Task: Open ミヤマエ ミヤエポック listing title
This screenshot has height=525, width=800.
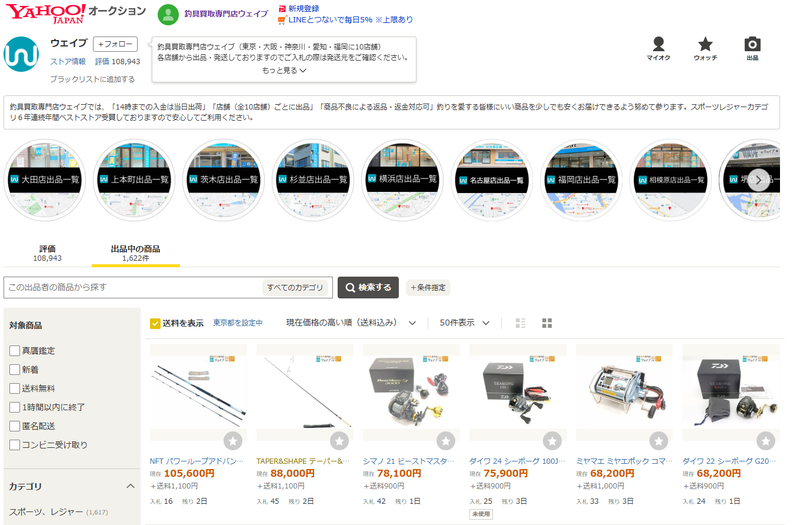Action: (x=624, y=461)
